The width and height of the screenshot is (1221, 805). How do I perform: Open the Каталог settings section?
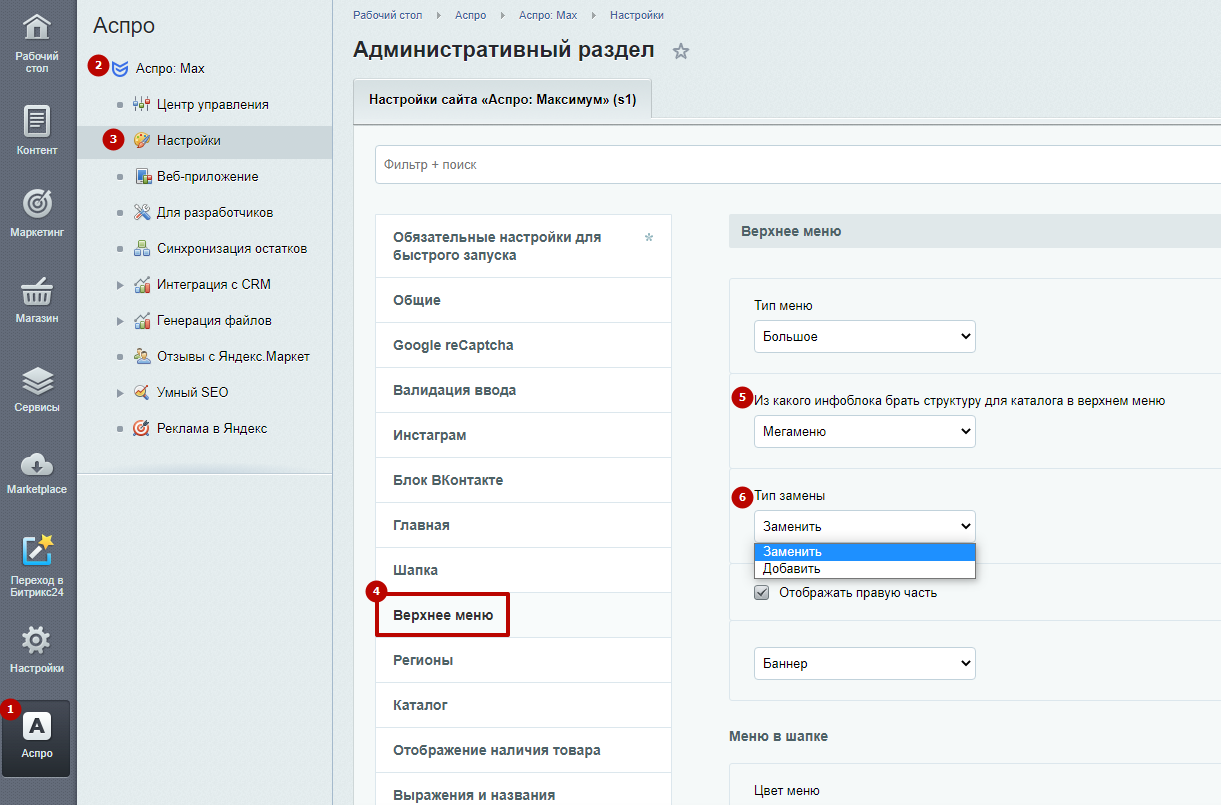tap(523, 705)
